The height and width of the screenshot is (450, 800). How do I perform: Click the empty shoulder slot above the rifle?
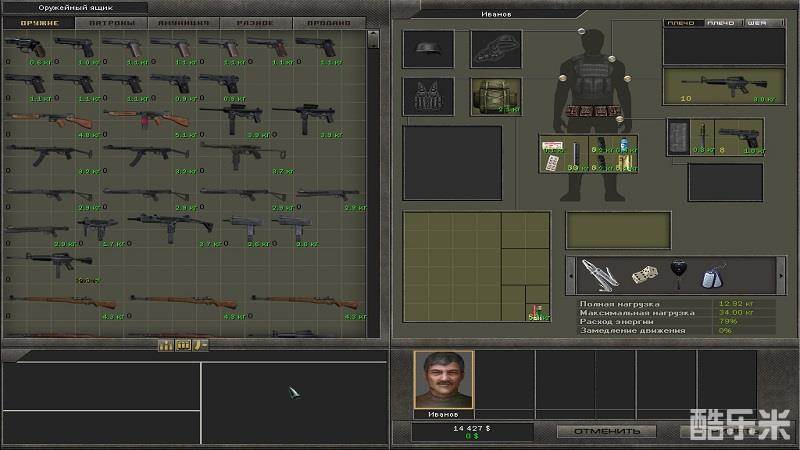[x=723, y=46]
